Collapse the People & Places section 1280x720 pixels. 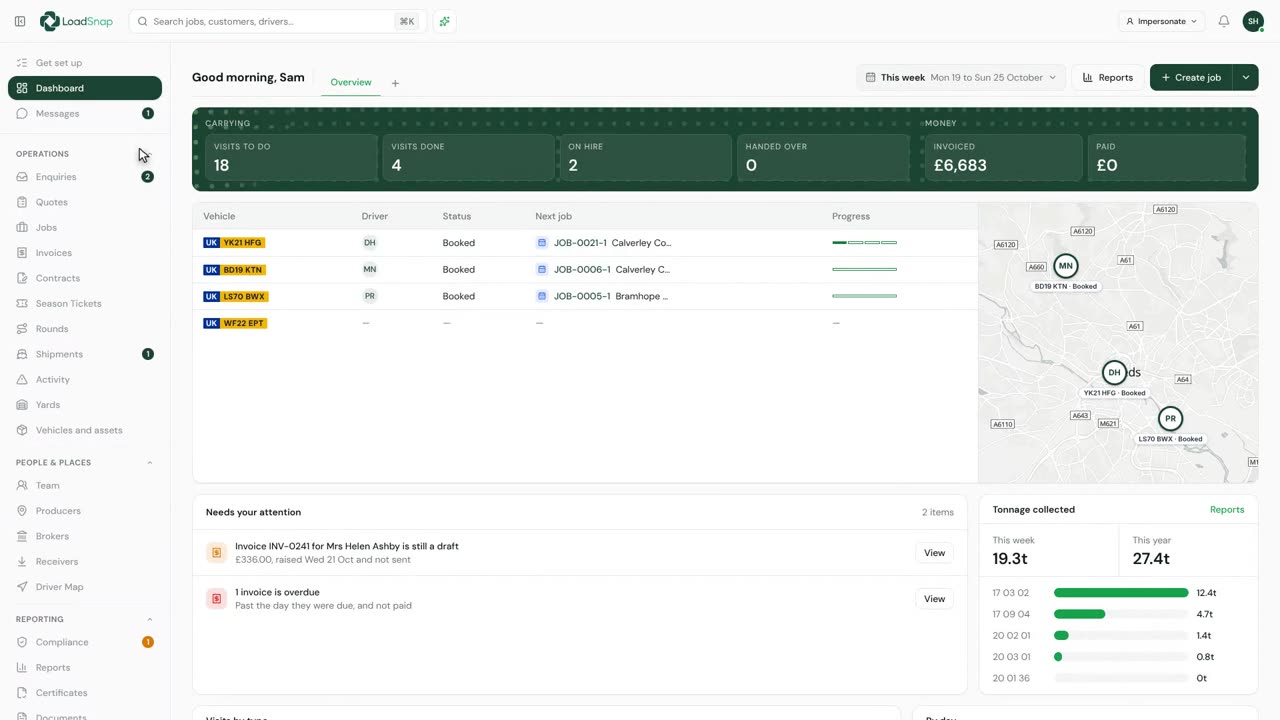[x=150, y=462]
